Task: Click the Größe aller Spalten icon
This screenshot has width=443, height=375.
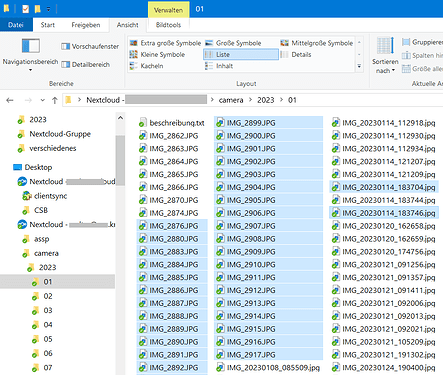Action: point(406,69)
